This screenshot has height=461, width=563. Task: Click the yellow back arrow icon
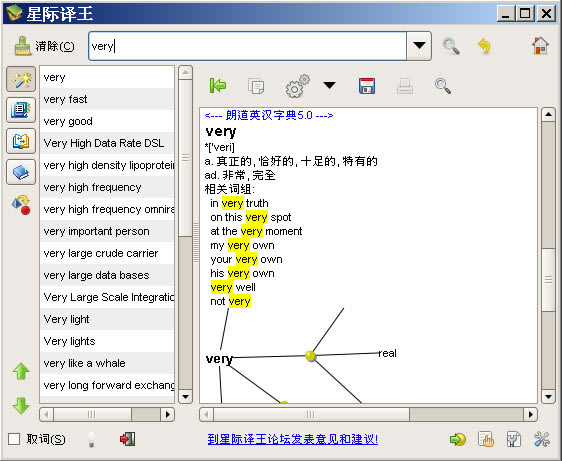tap(485, 46)
